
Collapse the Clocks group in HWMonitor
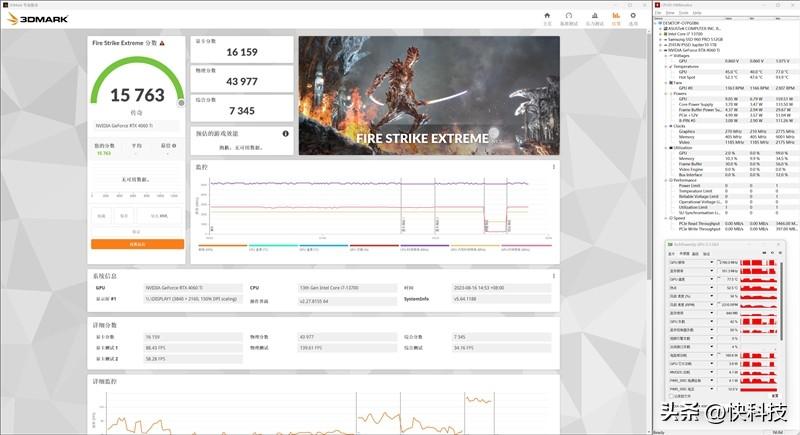pyautogui.click(x=665, y=126)
